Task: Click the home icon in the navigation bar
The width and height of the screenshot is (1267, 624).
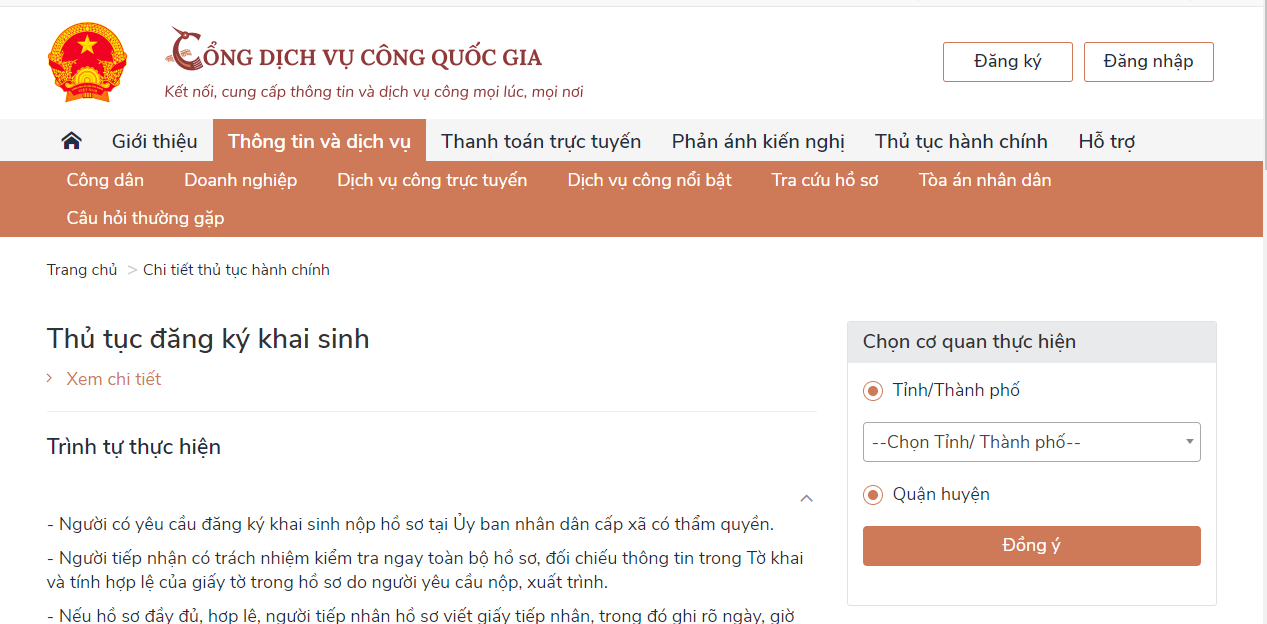Action: (x=70, y=140)
